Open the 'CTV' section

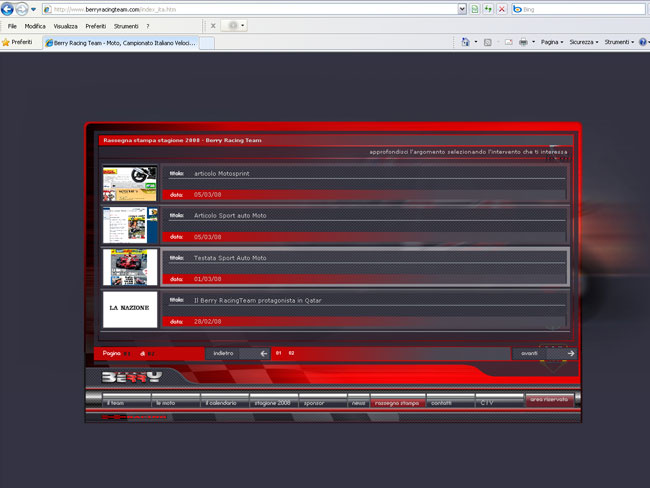point(500,401)
